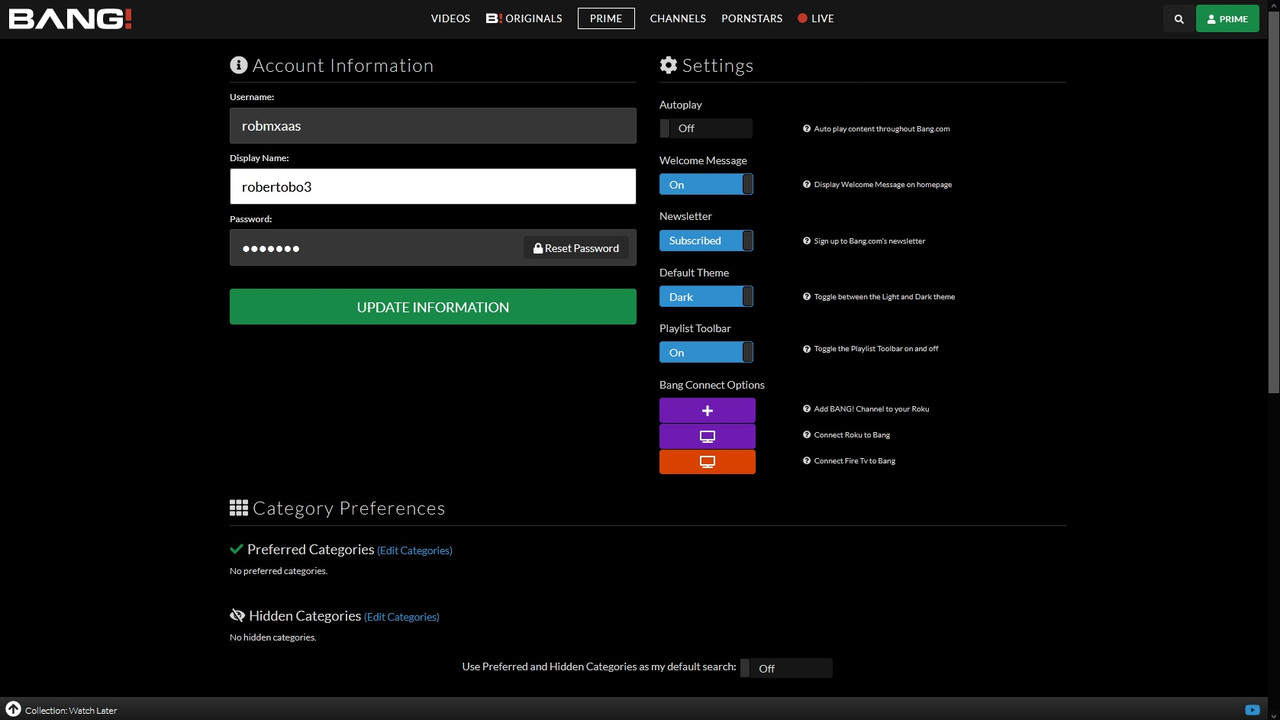Screen dimensions: 1280x720
Task: Toggle the Autoplay switch
Action: 706,128
